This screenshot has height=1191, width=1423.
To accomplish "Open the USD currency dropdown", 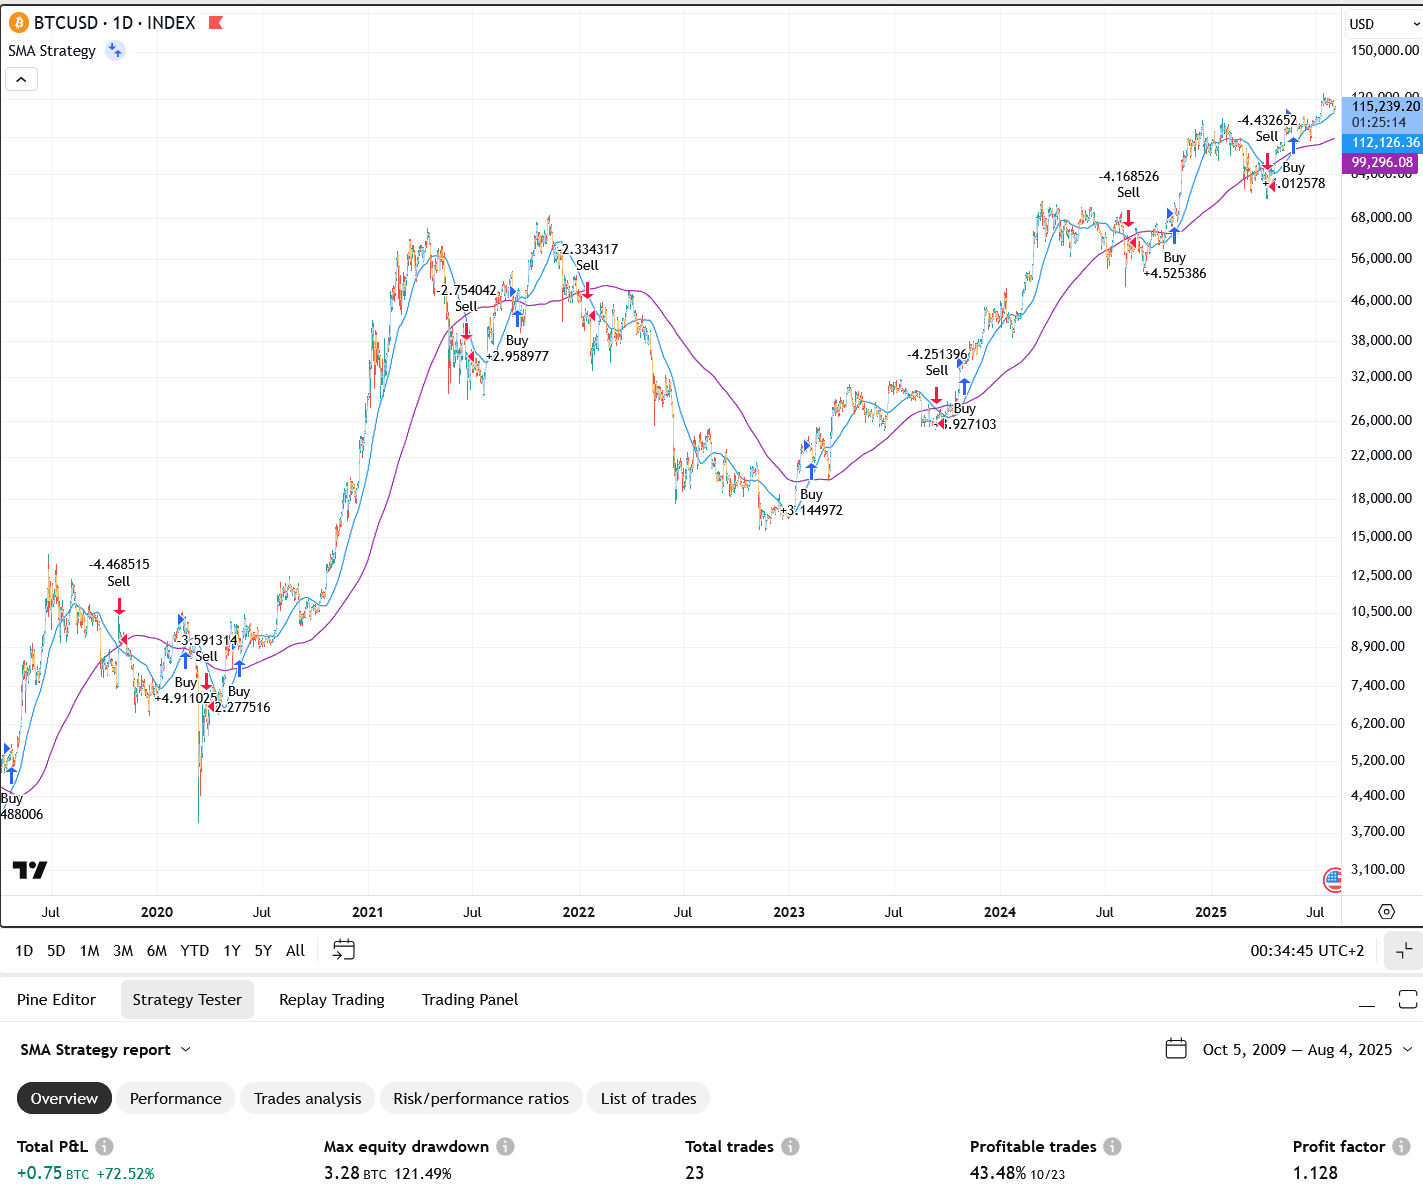I will tap(1383, 23).
